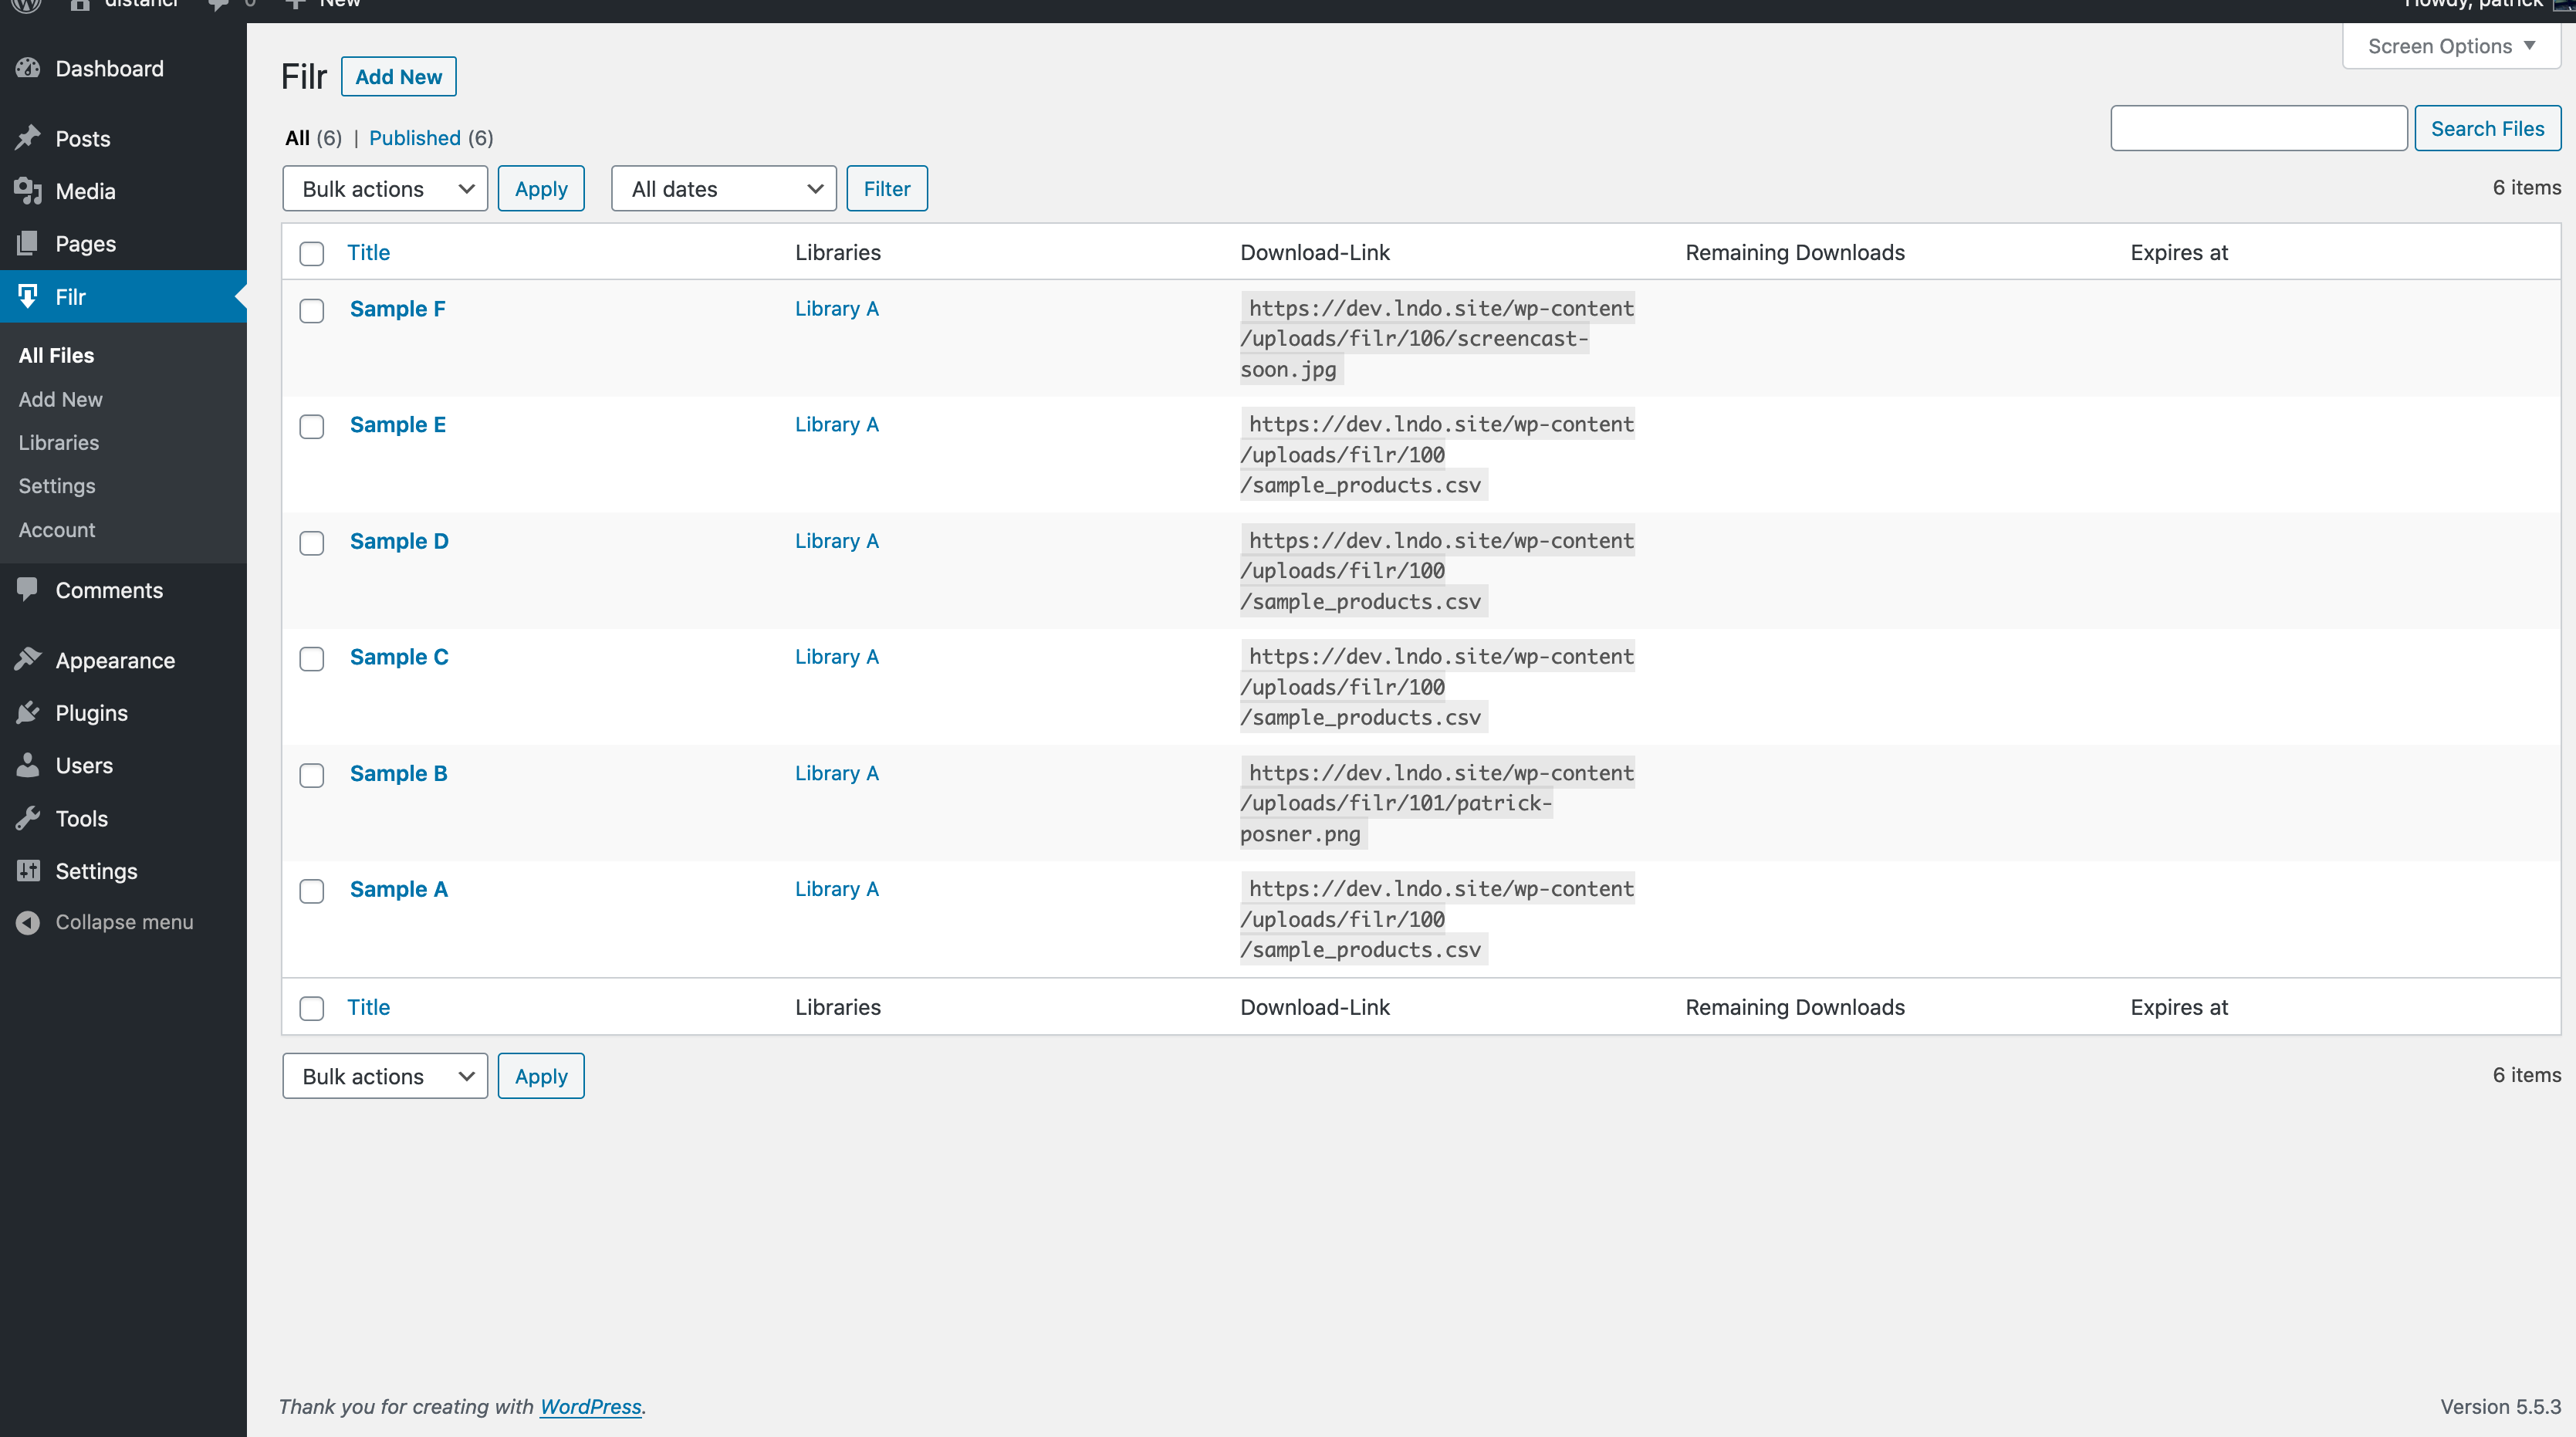2576x1437 pixels.
Task: Open the All Files submenu item
Action: point(56,355)
